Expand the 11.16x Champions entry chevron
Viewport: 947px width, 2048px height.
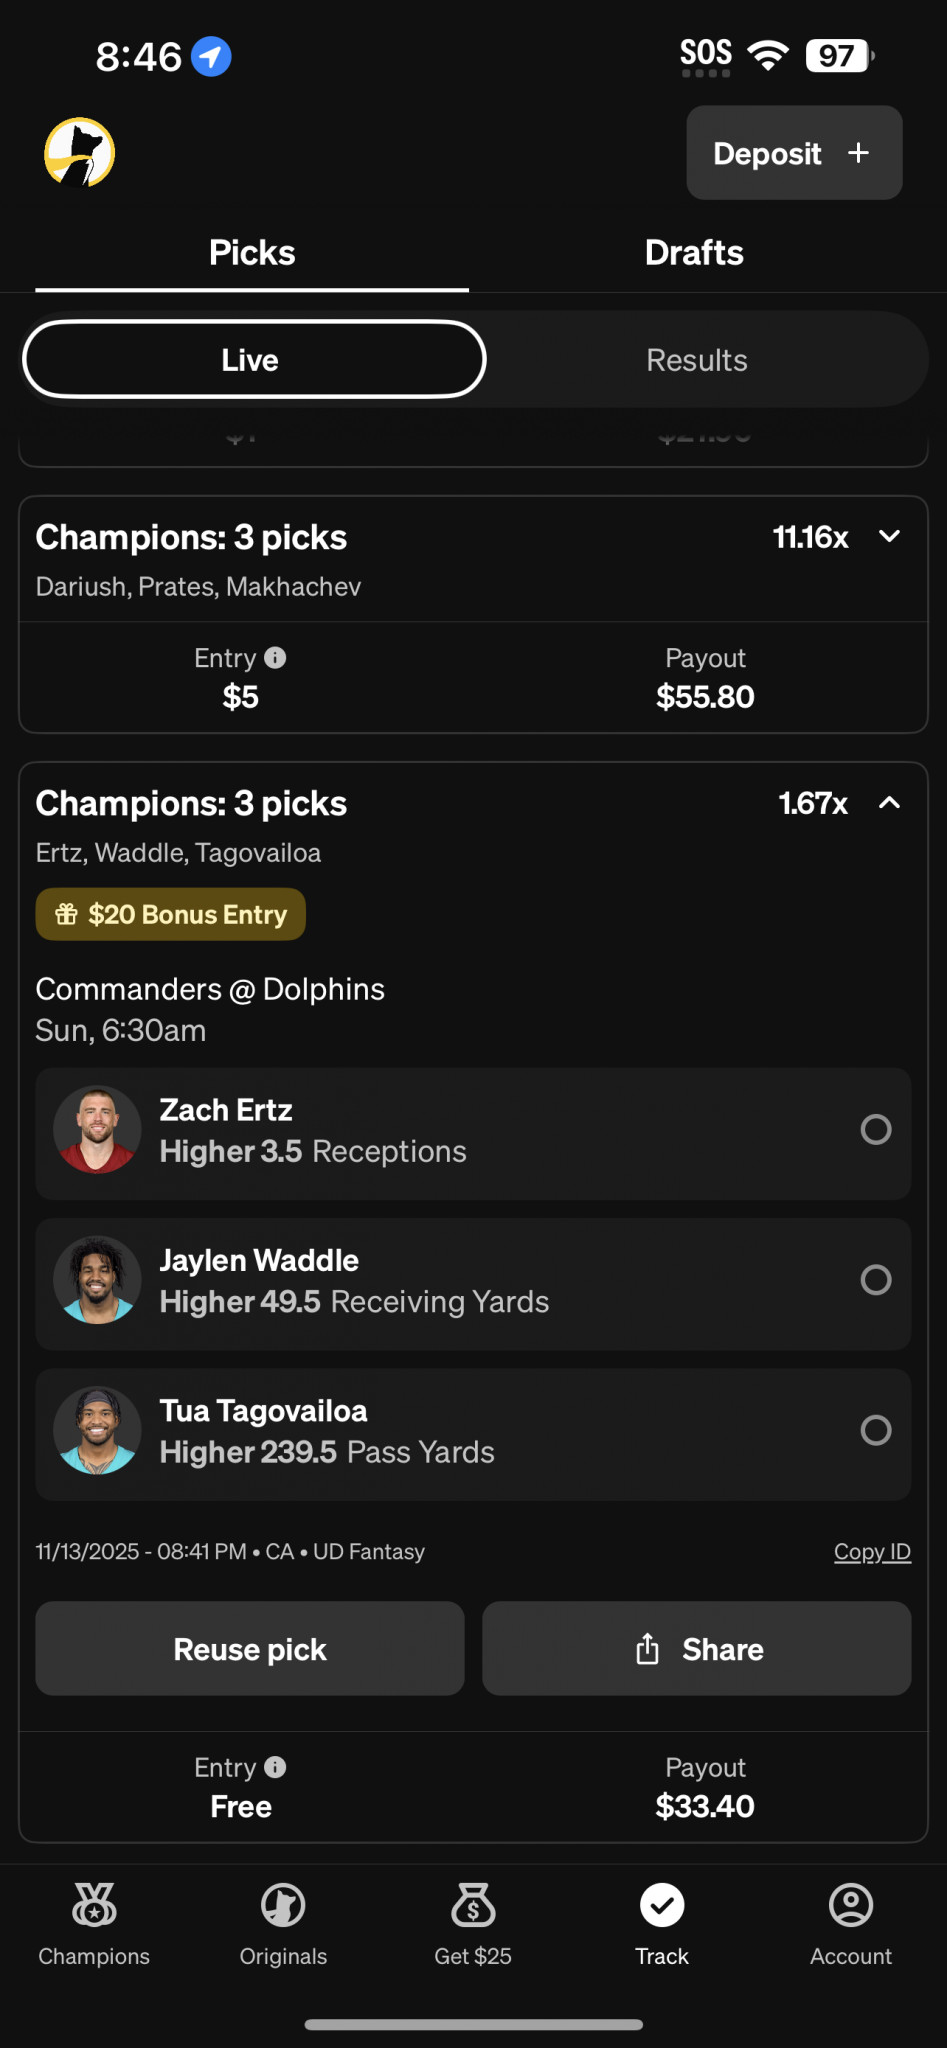889,537
